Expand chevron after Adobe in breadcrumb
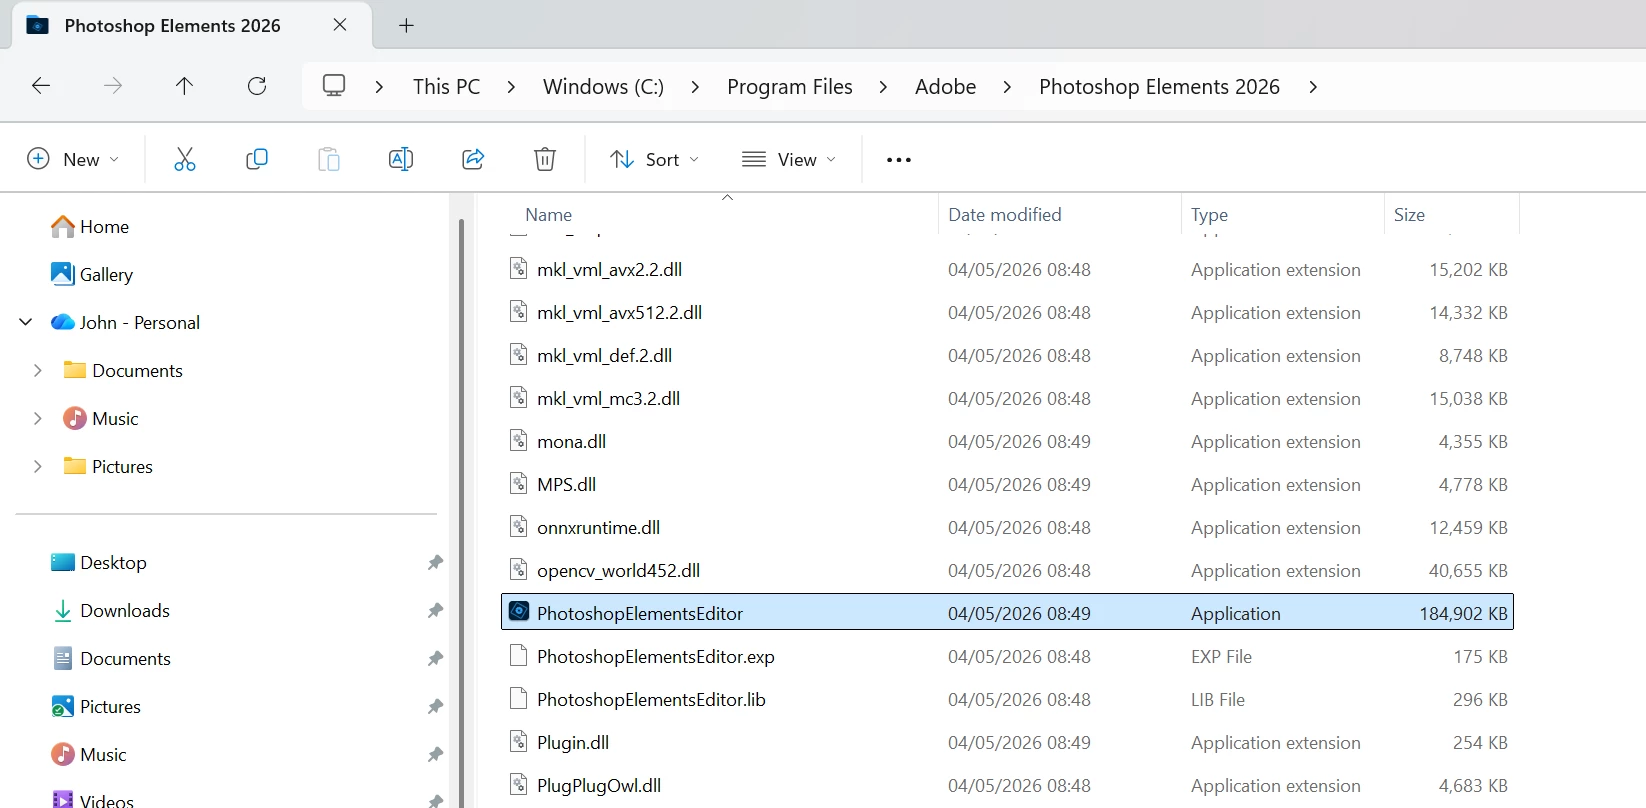This screenshot has height=808, width=1646. pos(1007,87)
